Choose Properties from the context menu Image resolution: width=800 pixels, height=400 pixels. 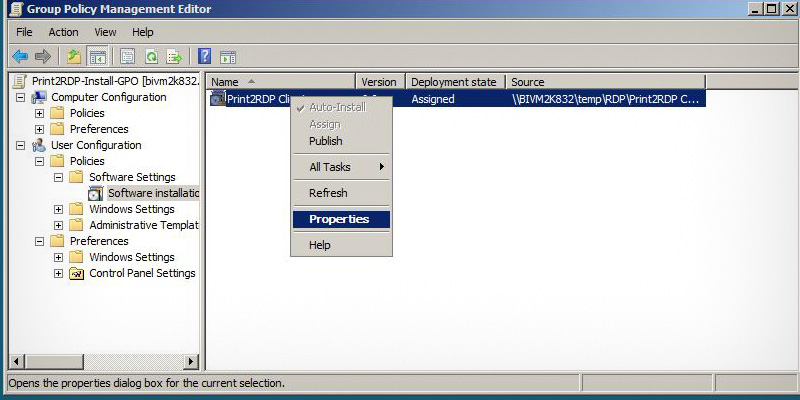pyautogui.click(x=339, y=219)
